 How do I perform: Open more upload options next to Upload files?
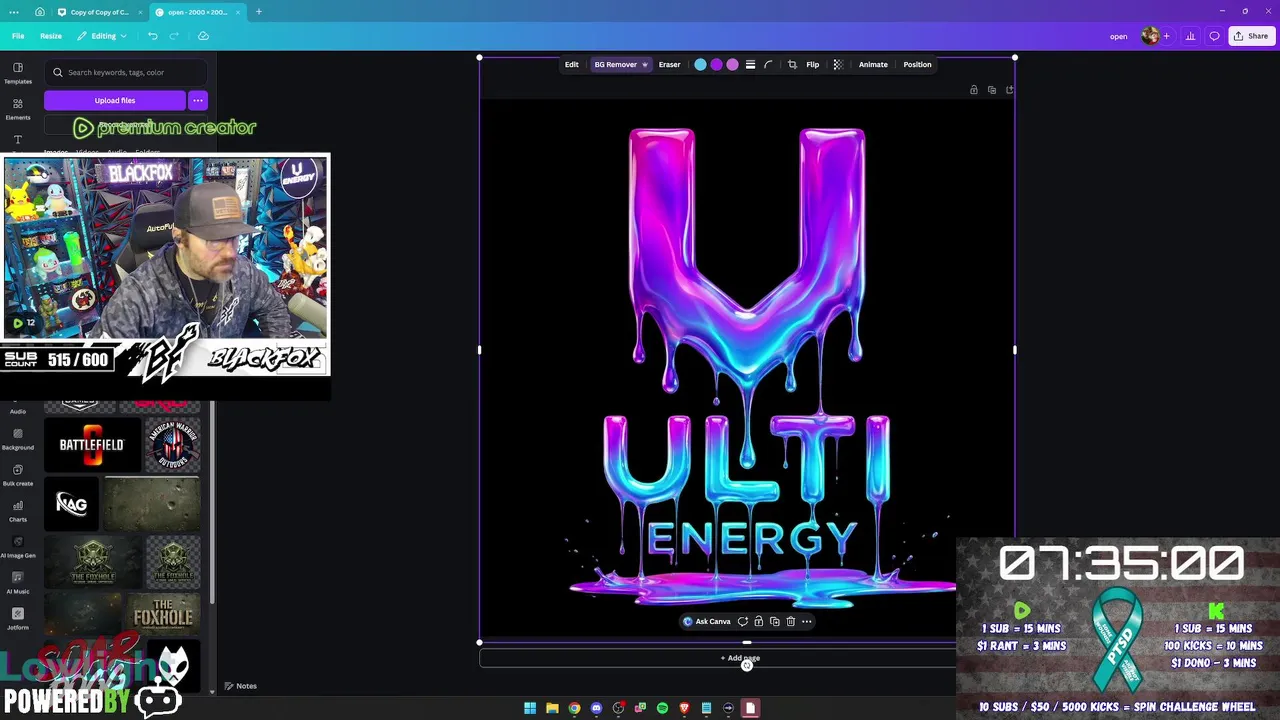click(198, 100)
